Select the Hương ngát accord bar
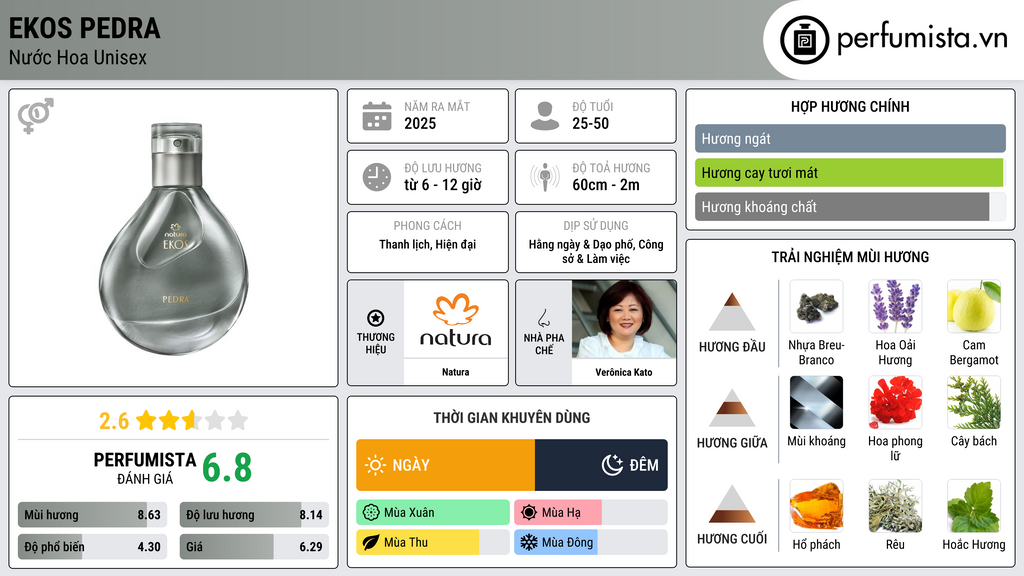Viewport: 1024px width, 576px height. [x=850, y=138]
